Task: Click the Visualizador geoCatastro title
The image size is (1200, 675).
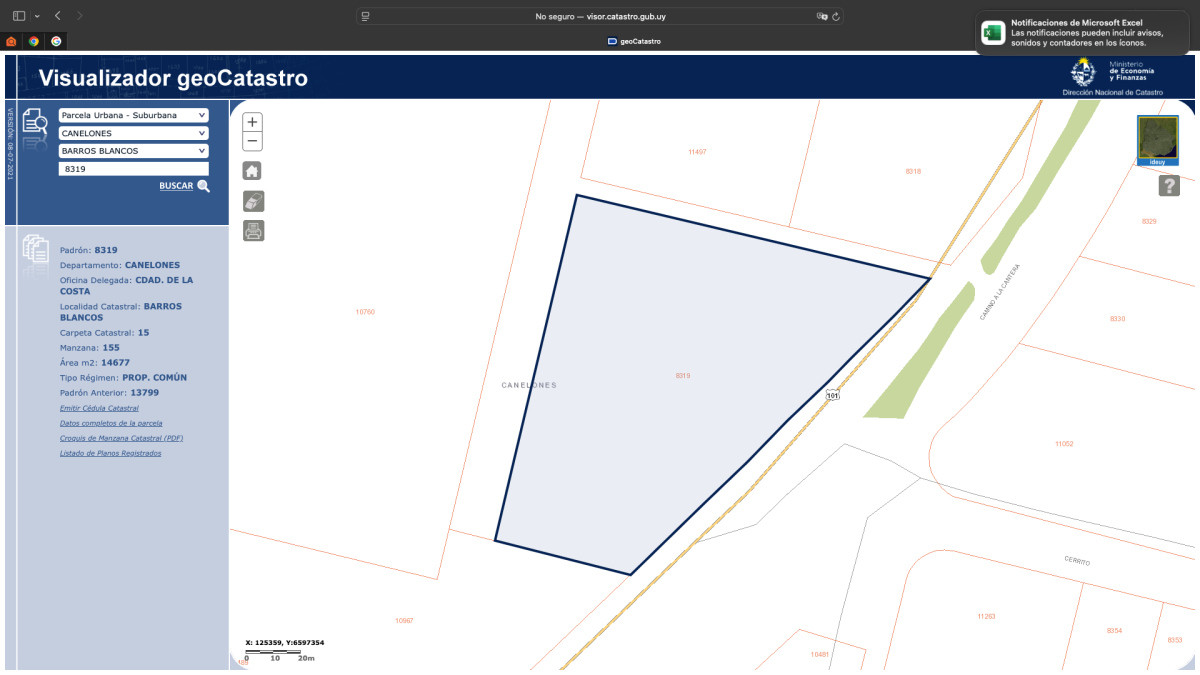Action: coord(173,79)
